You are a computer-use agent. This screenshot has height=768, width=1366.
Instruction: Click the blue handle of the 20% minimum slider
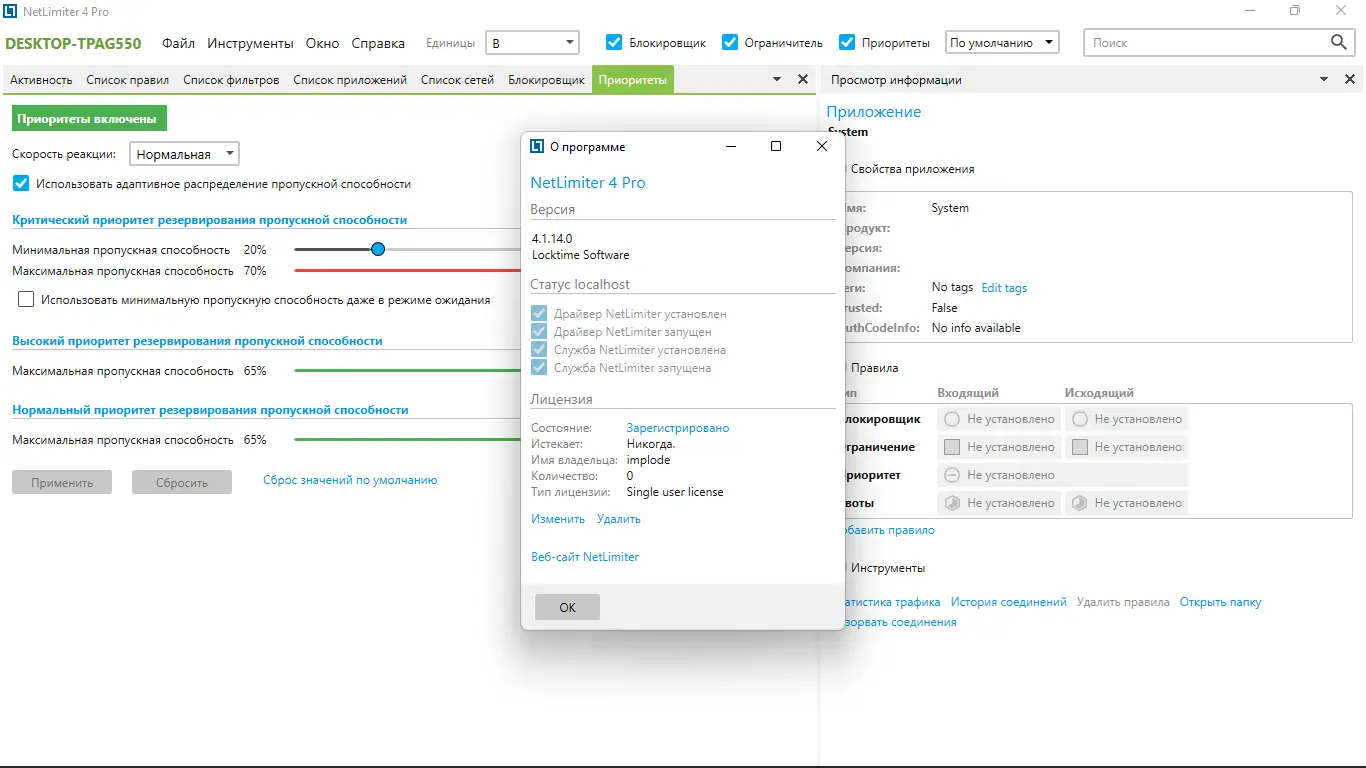coord(378,249)
